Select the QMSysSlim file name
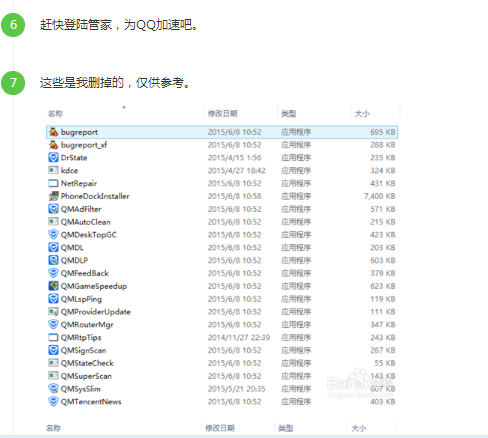 pos(81,389)
